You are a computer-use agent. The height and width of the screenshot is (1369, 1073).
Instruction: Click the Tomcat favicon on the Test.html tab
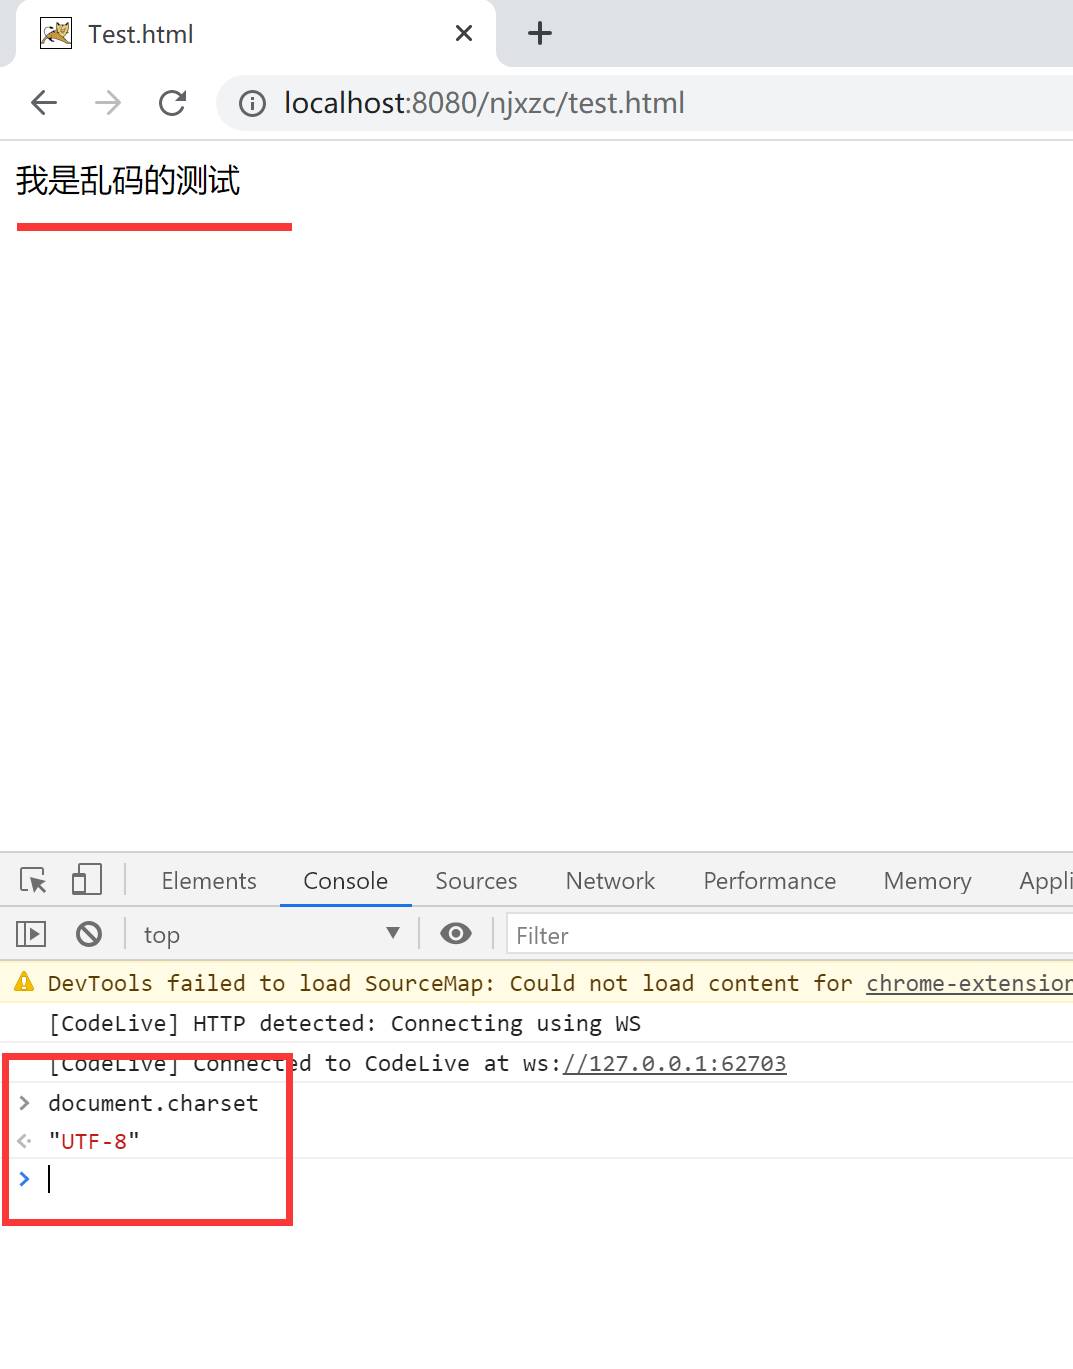click(x=56, y=33)
